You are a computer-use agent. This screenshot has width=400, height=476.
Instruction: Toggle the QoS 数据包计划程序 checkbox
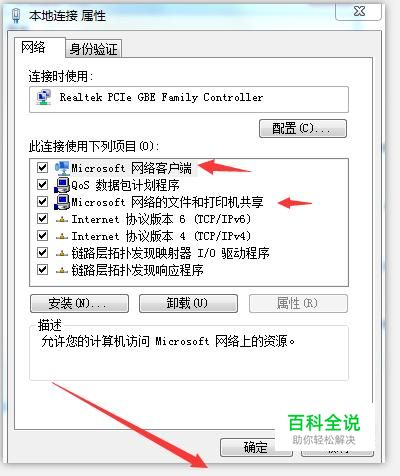[x=42, y=184]
